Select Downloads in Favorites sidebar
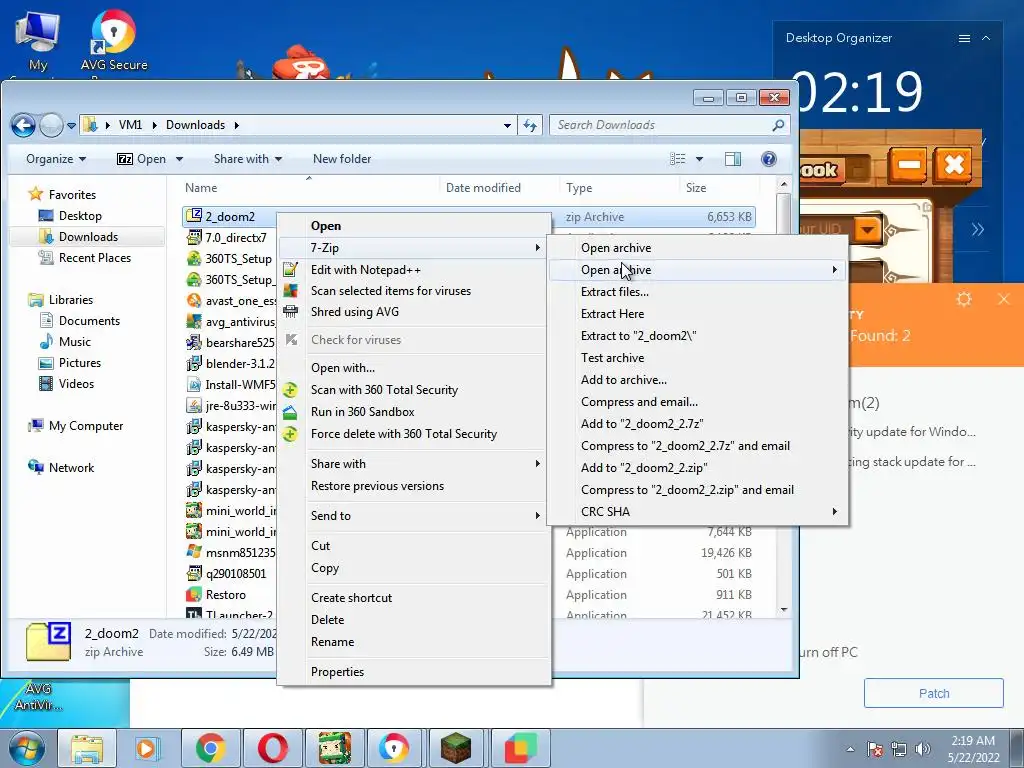This screenshot has height=768, width=1024. point(88,236)
